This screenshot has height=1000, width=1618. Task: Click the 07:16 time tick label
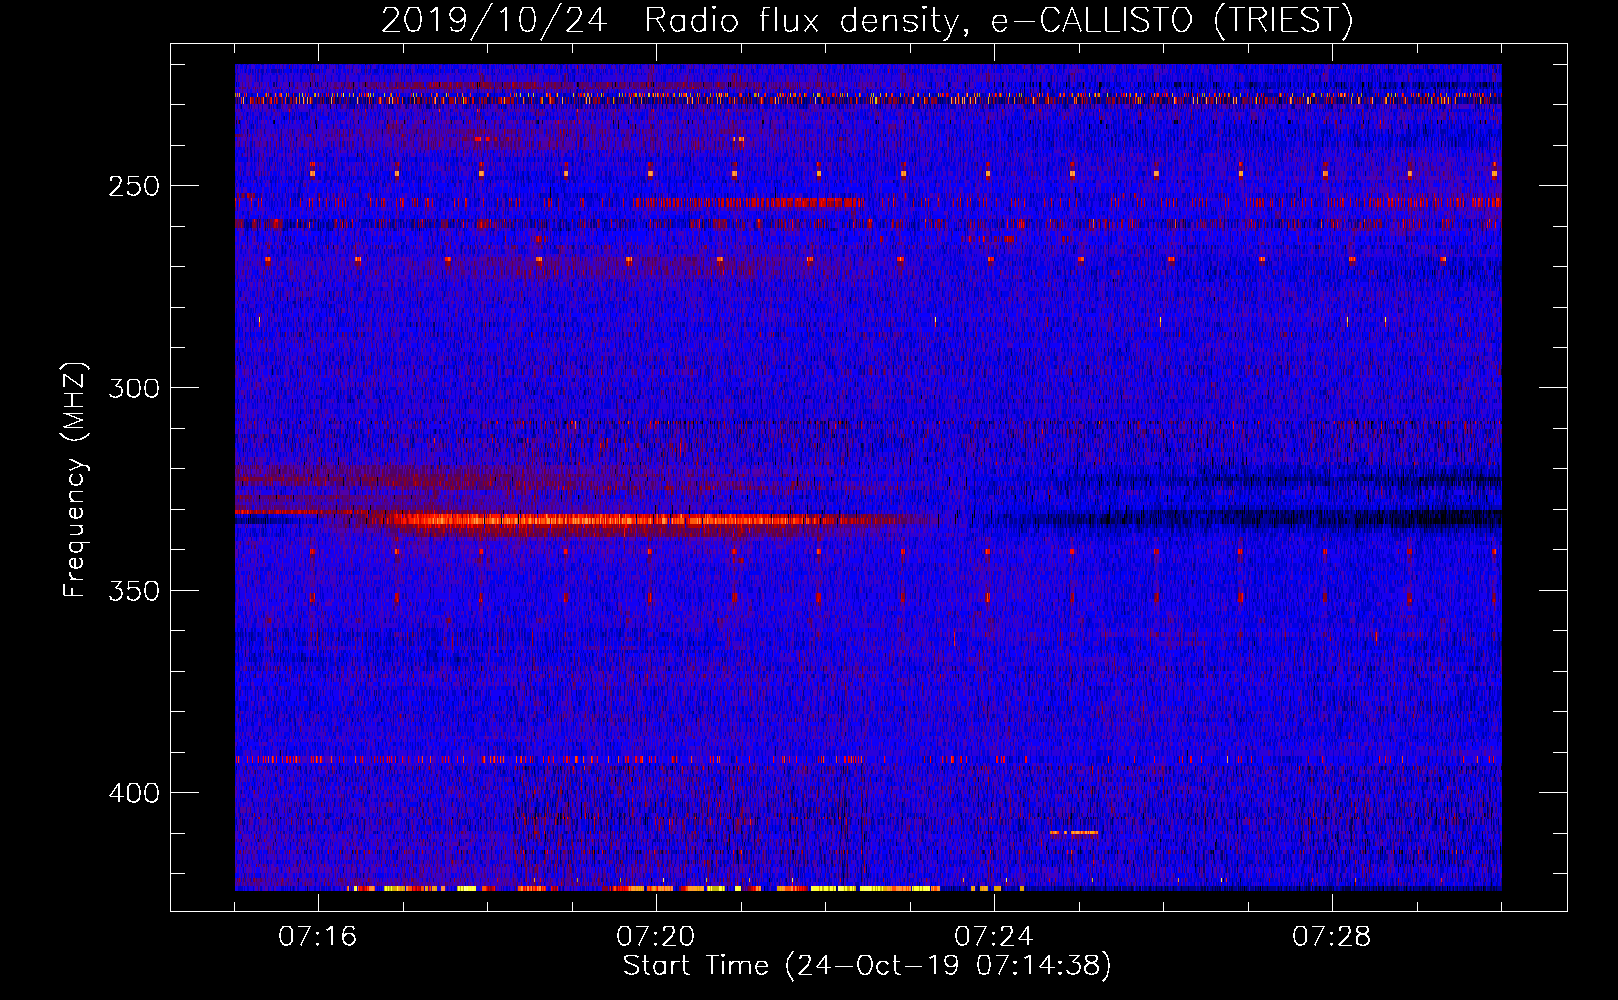point(318,937)
